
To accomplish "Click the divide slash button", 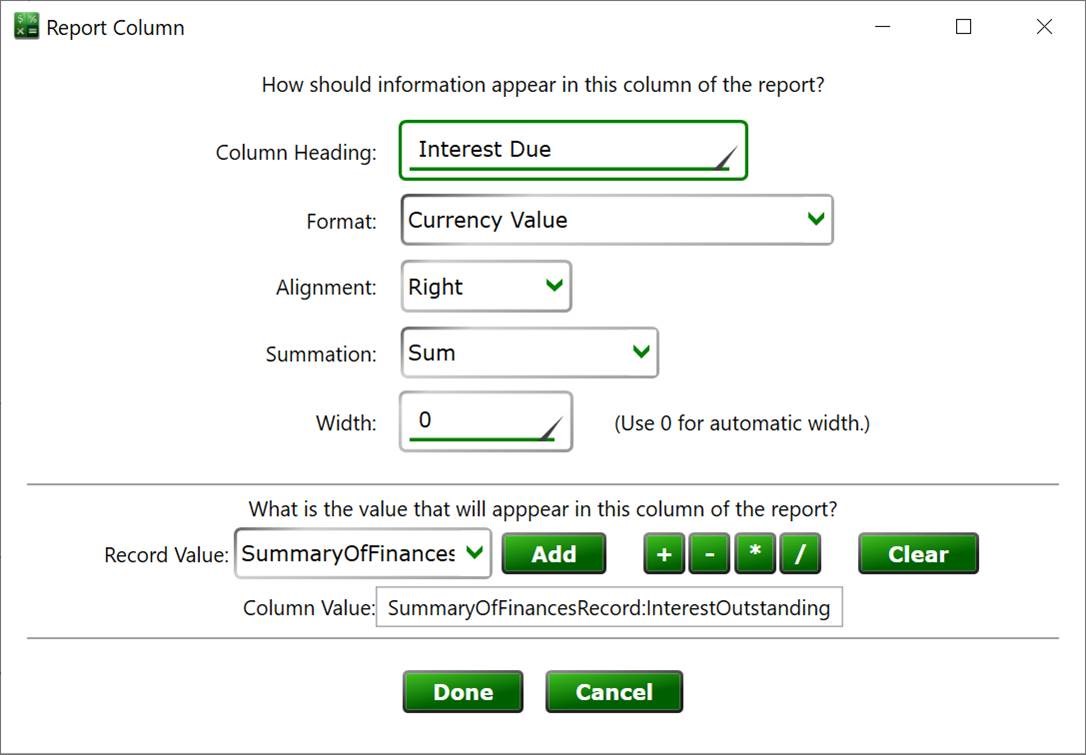I will pos(800,554).
